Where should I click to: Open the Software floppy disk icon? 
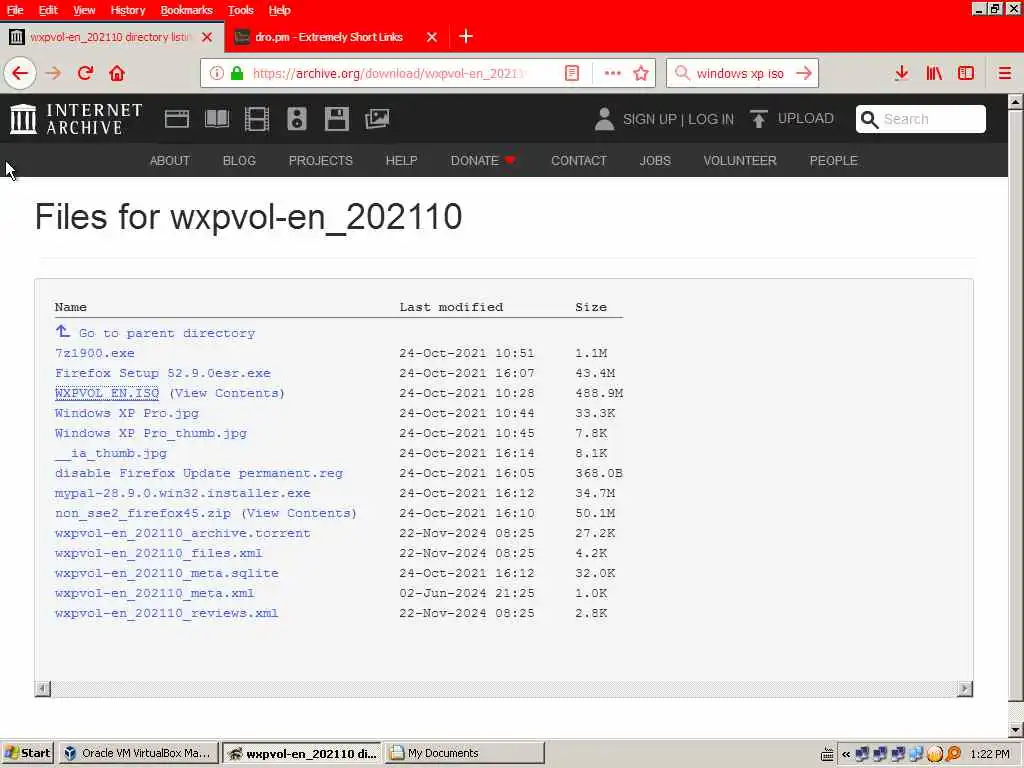point(337,119)
